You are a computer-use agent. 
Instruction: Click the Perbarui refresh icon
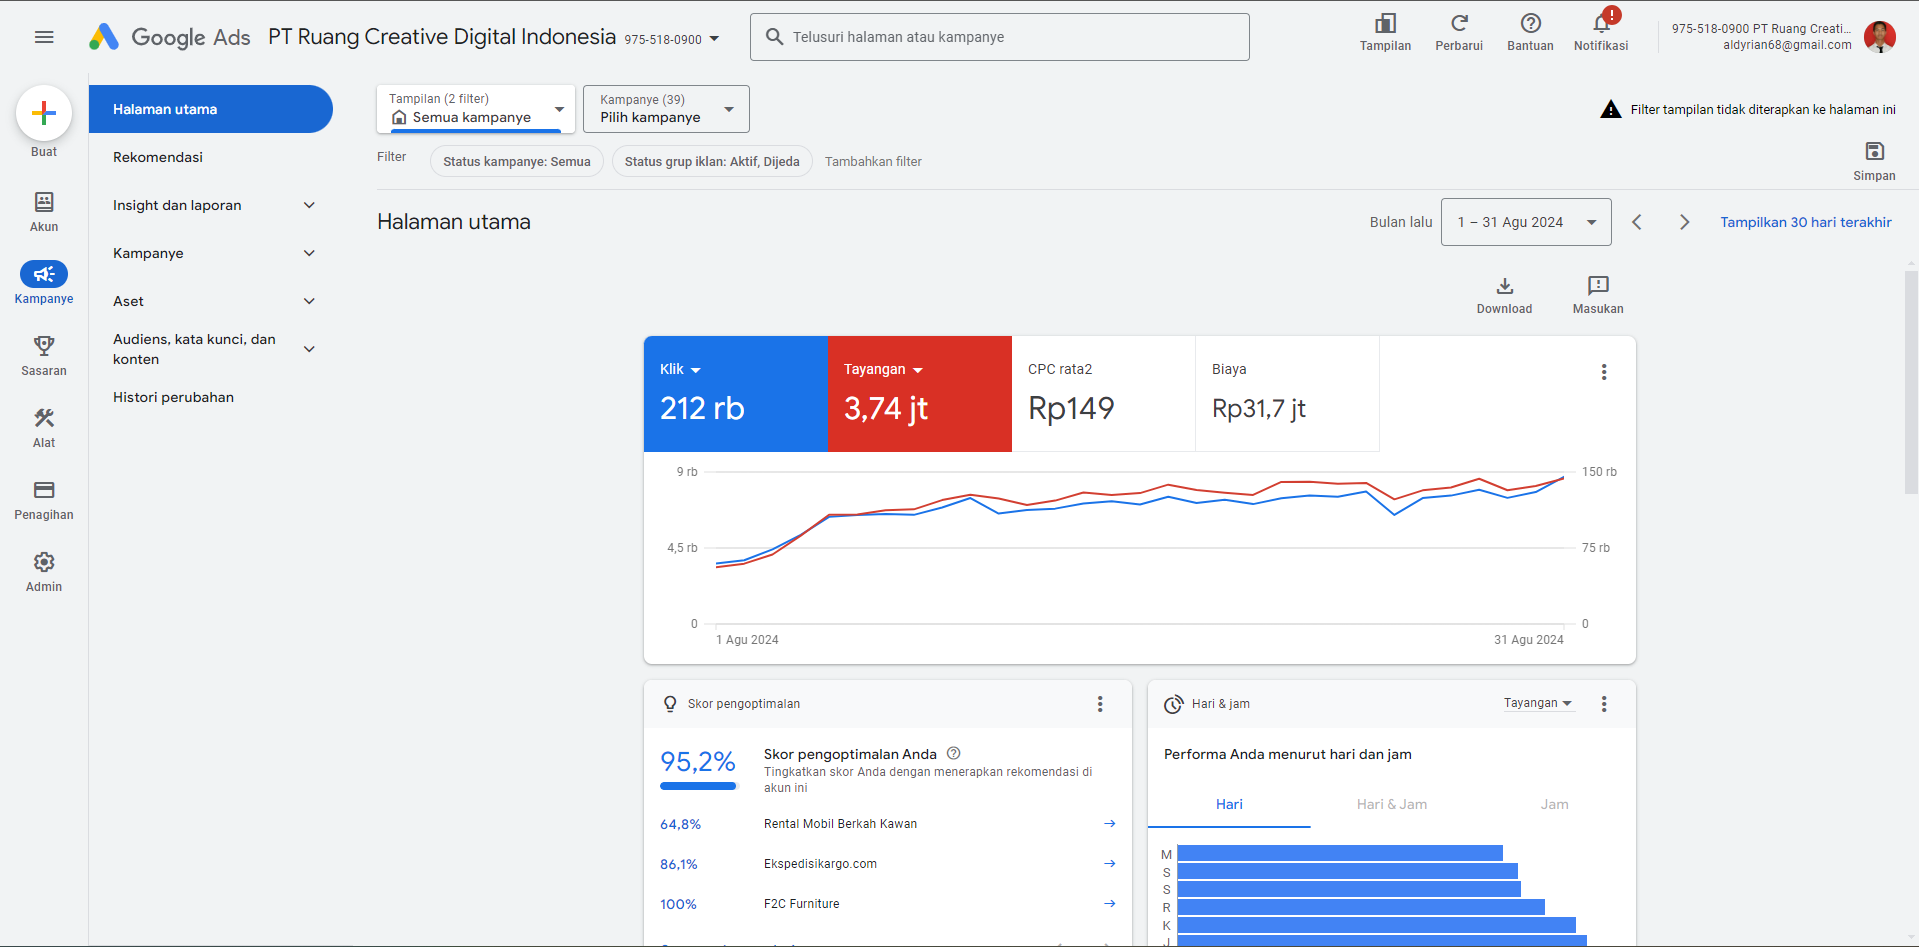tap(1458, 30)
